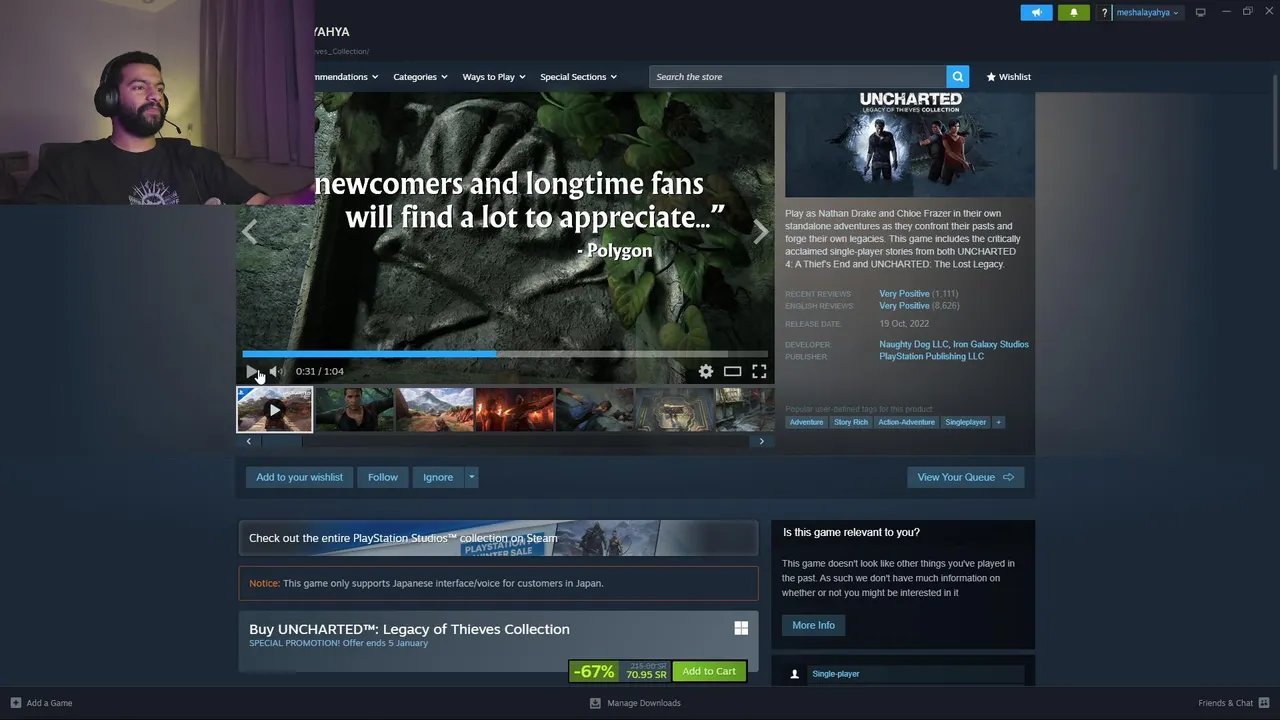Screen dimensions: 1280x720
Task: Click the More Info button
Action: click(x=813, y=625)
